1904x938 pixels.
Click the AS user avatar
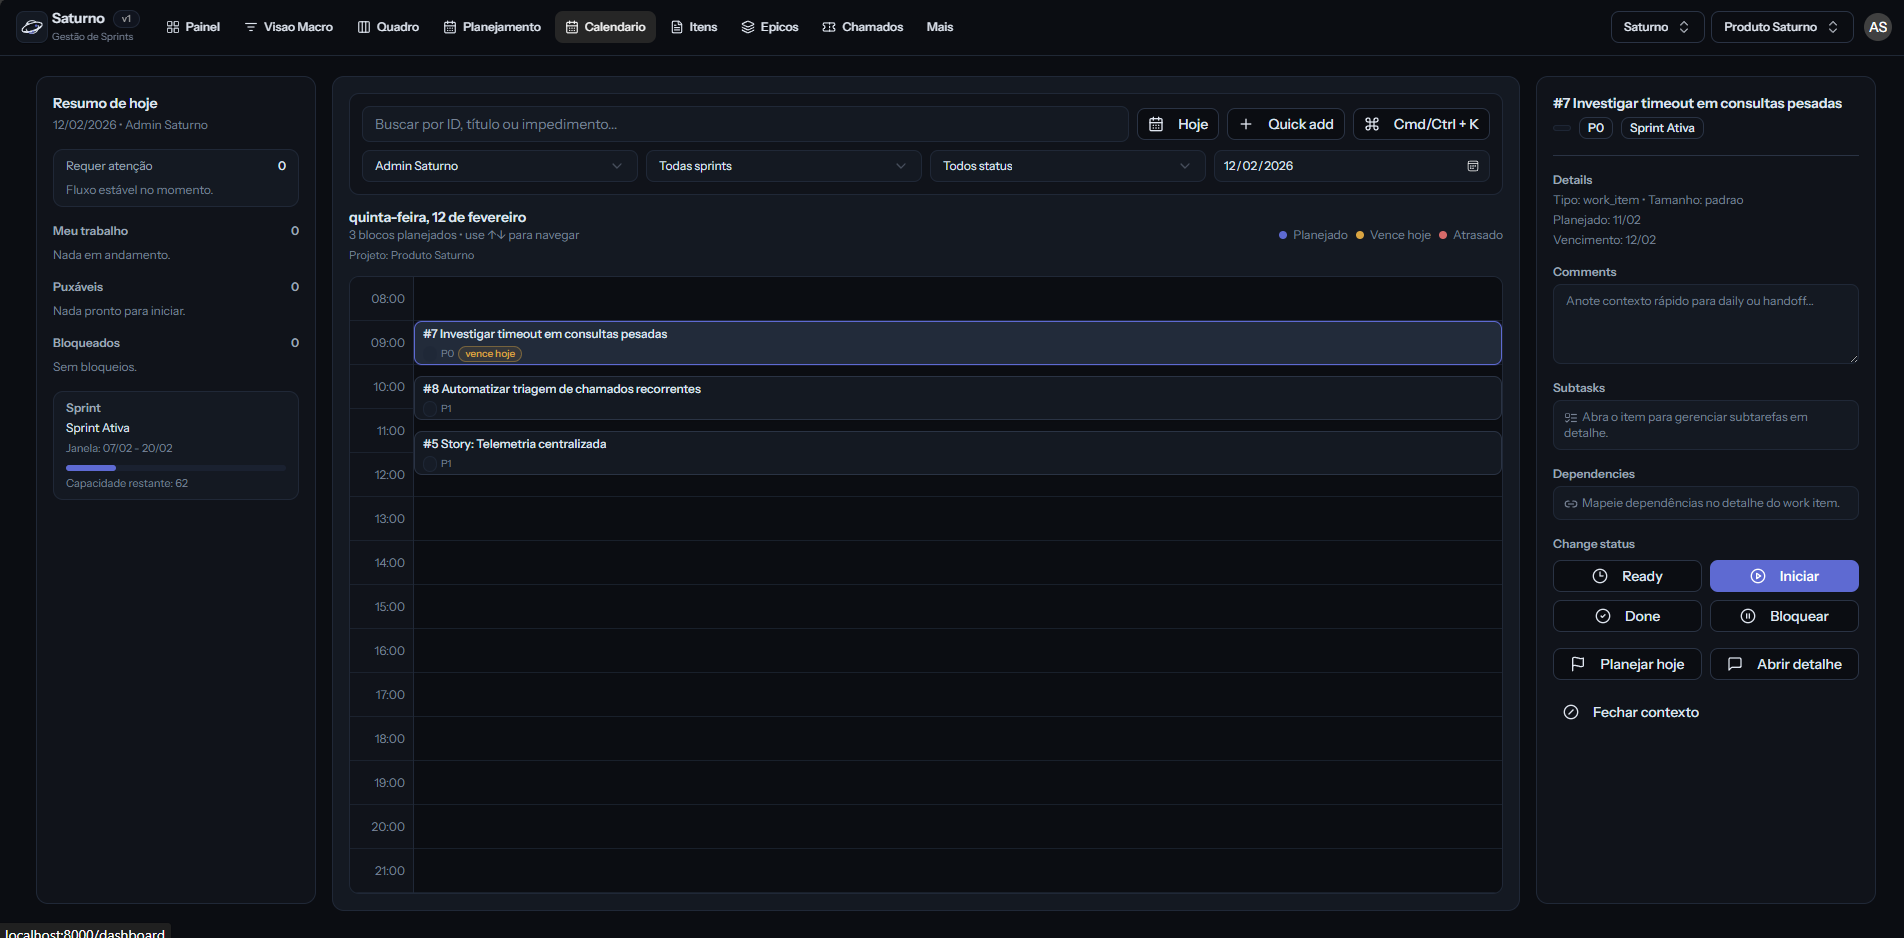point(1877,27)
